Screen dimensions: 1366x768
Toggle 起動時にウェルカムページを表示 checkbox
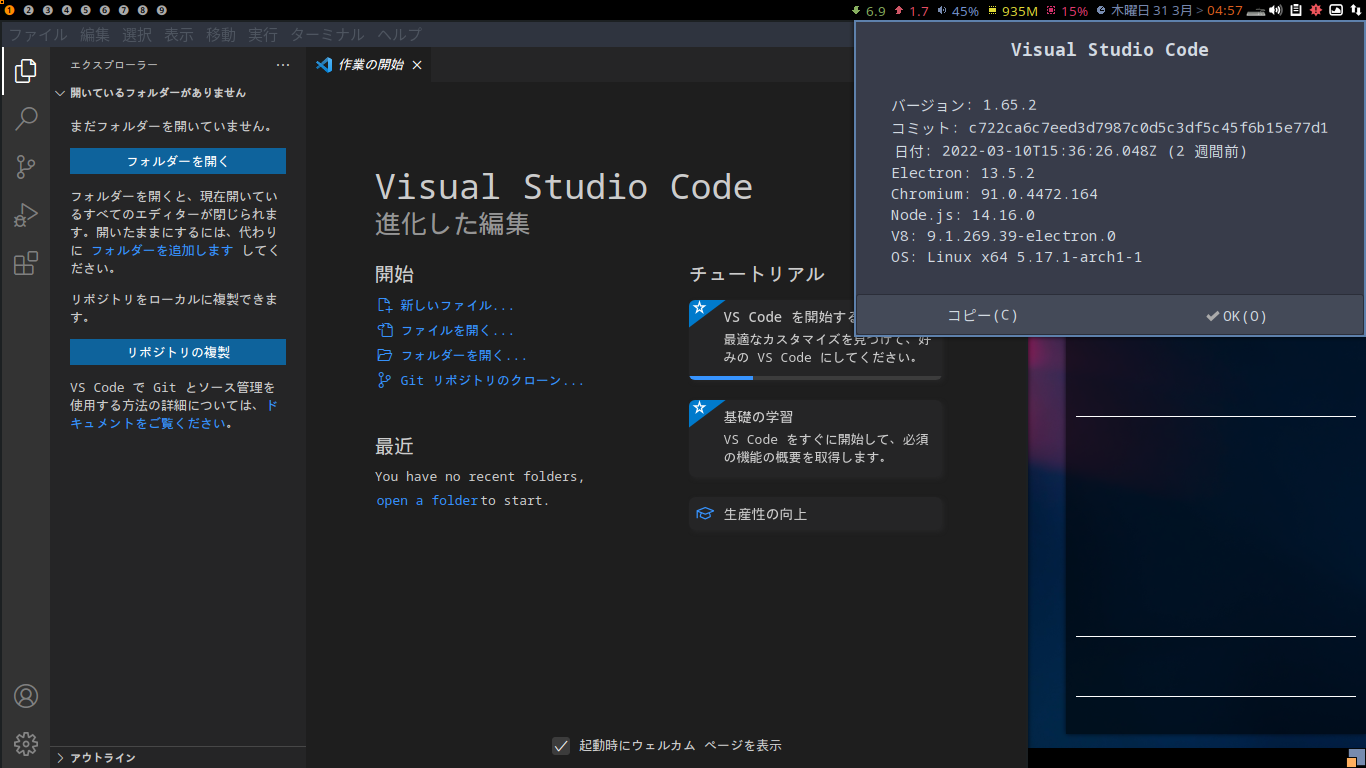tap(561, 746)
